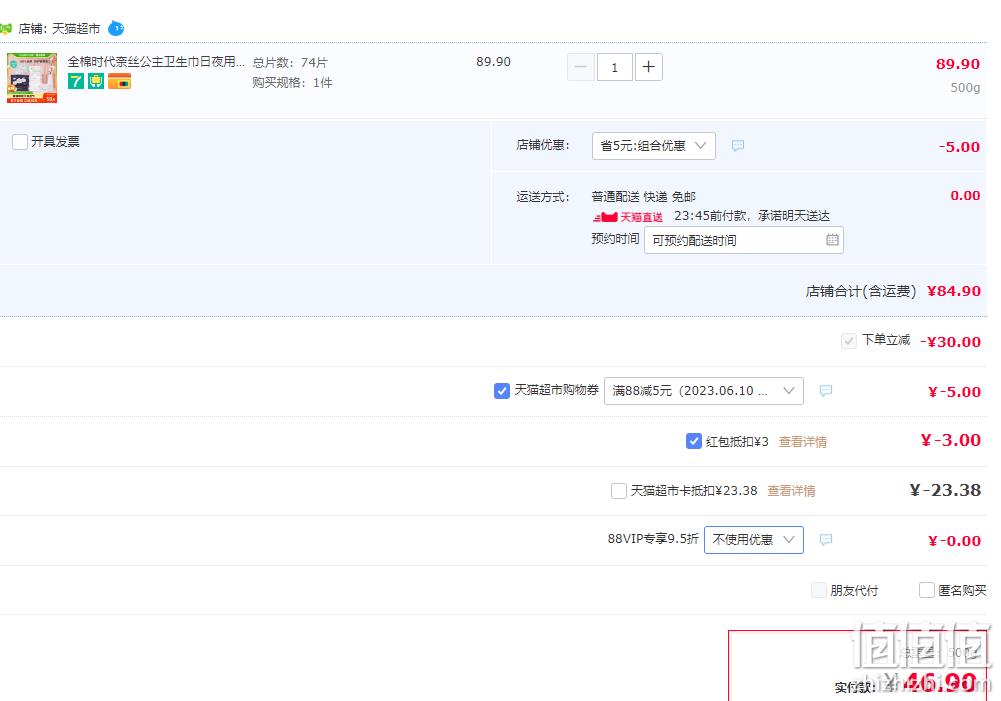Click the 店铺合计 total ¥84.90
Viewport: 1001px width, 701px height.
(954, 291)
